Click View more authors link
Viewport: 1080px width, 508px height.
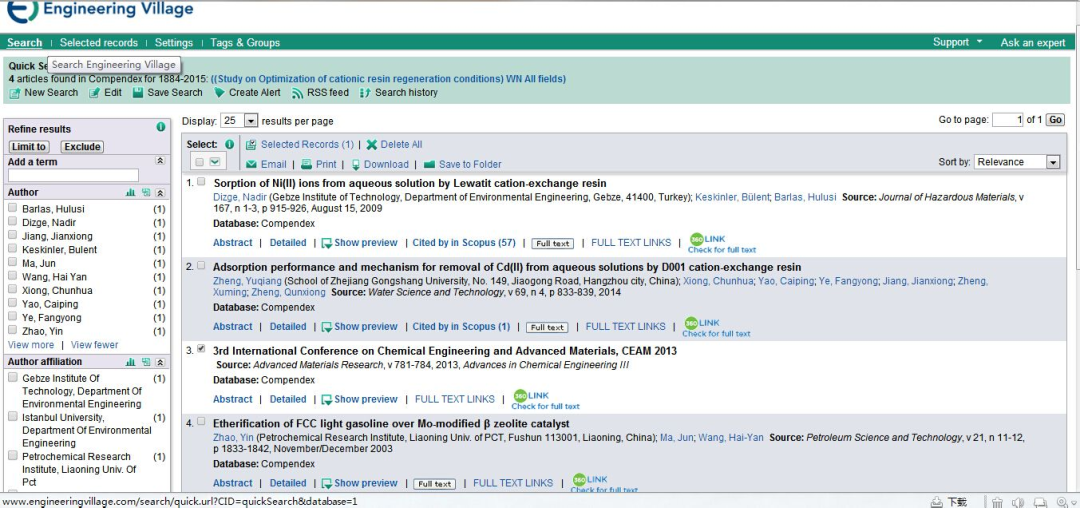click(31, 345)
